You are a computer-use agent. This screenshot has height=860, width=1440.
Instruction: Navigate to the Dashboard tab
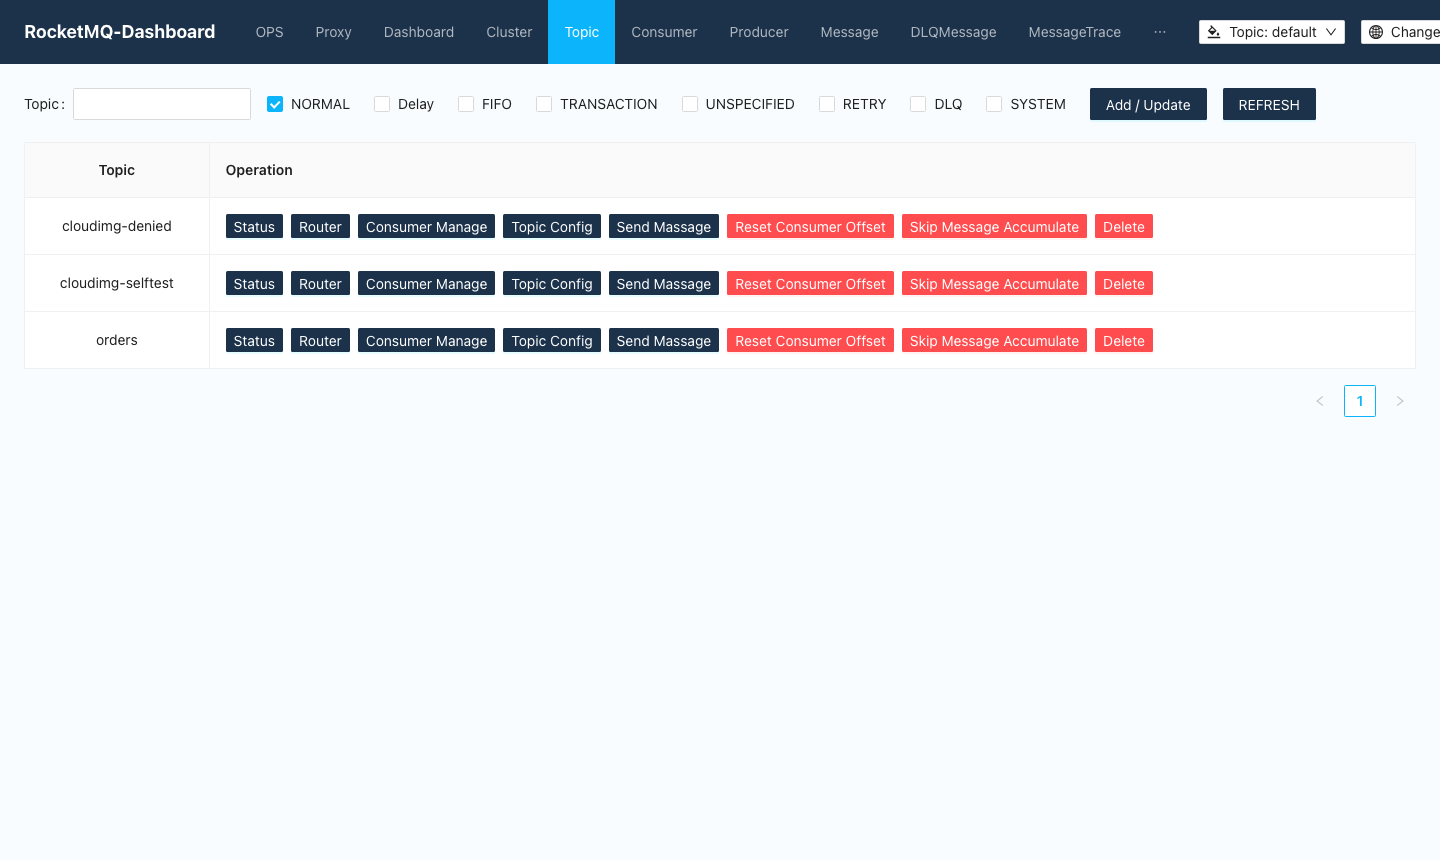(419, 32)
